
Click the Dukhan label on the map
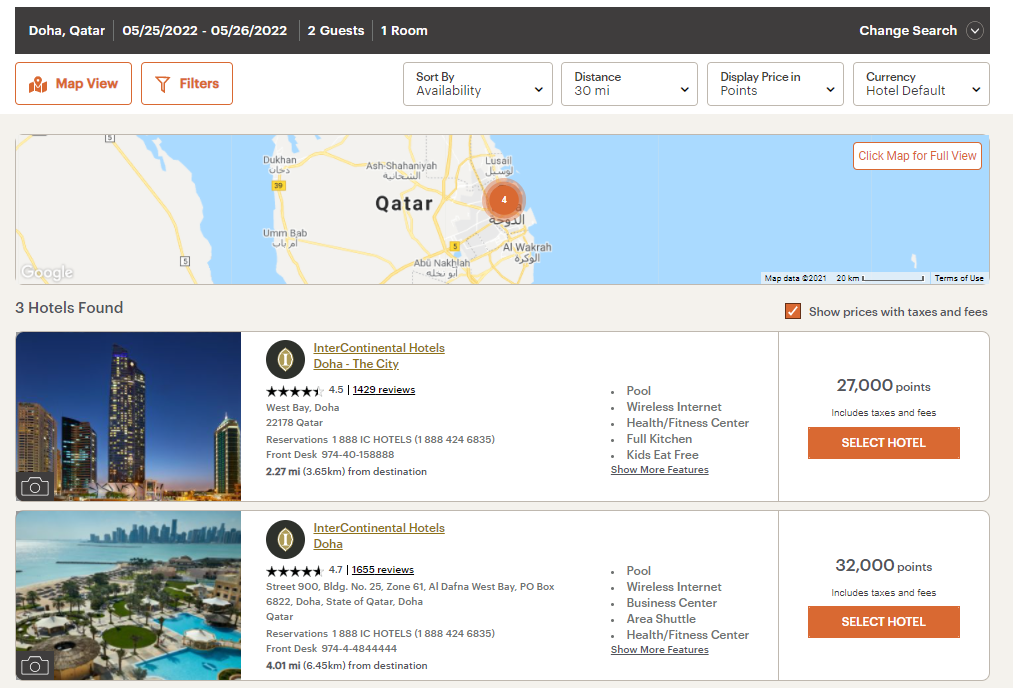pos(280,164)
